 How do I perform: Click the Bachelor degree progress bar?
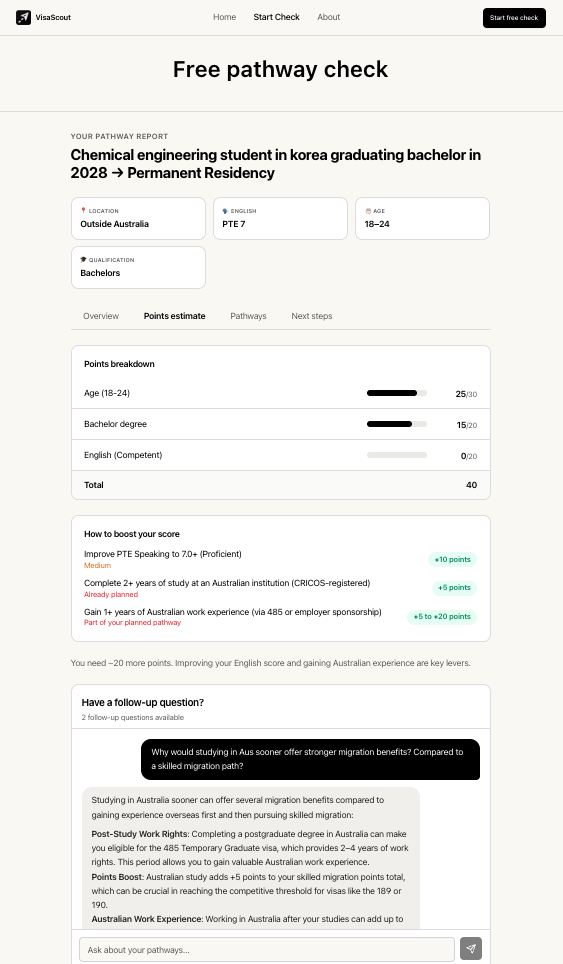pyautogui.click(x=396, y=424)
